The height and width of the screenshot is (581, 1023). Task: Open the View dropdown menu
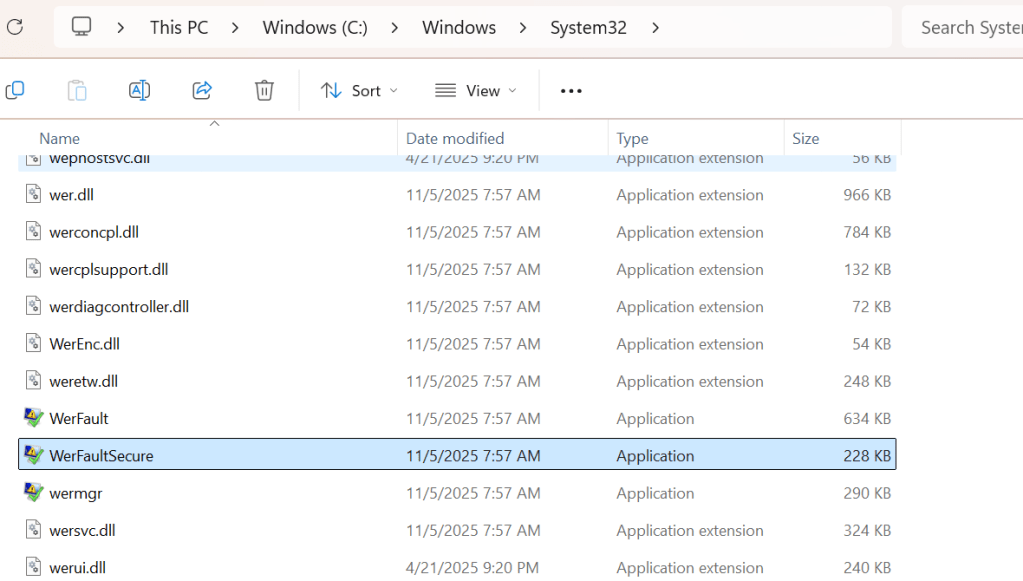click(x=476, y=91)
